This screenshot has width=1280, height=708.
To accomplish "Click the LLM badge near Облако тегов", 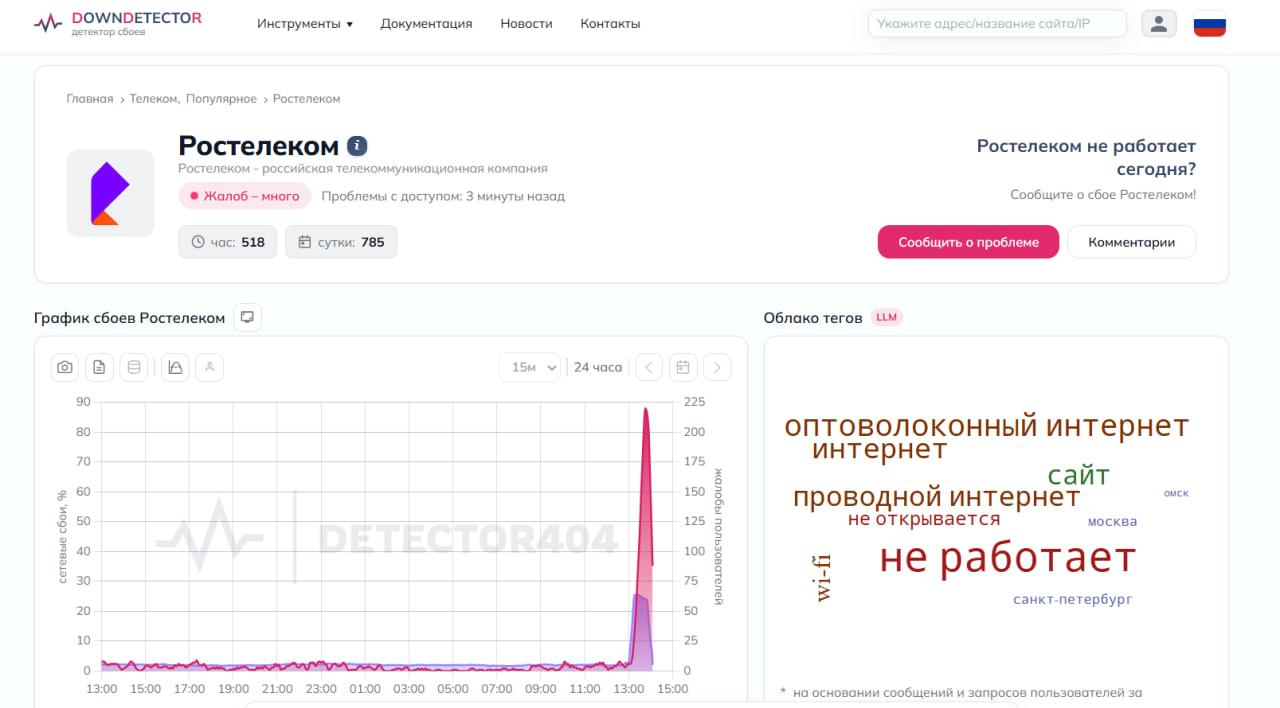I will (886, 317).
